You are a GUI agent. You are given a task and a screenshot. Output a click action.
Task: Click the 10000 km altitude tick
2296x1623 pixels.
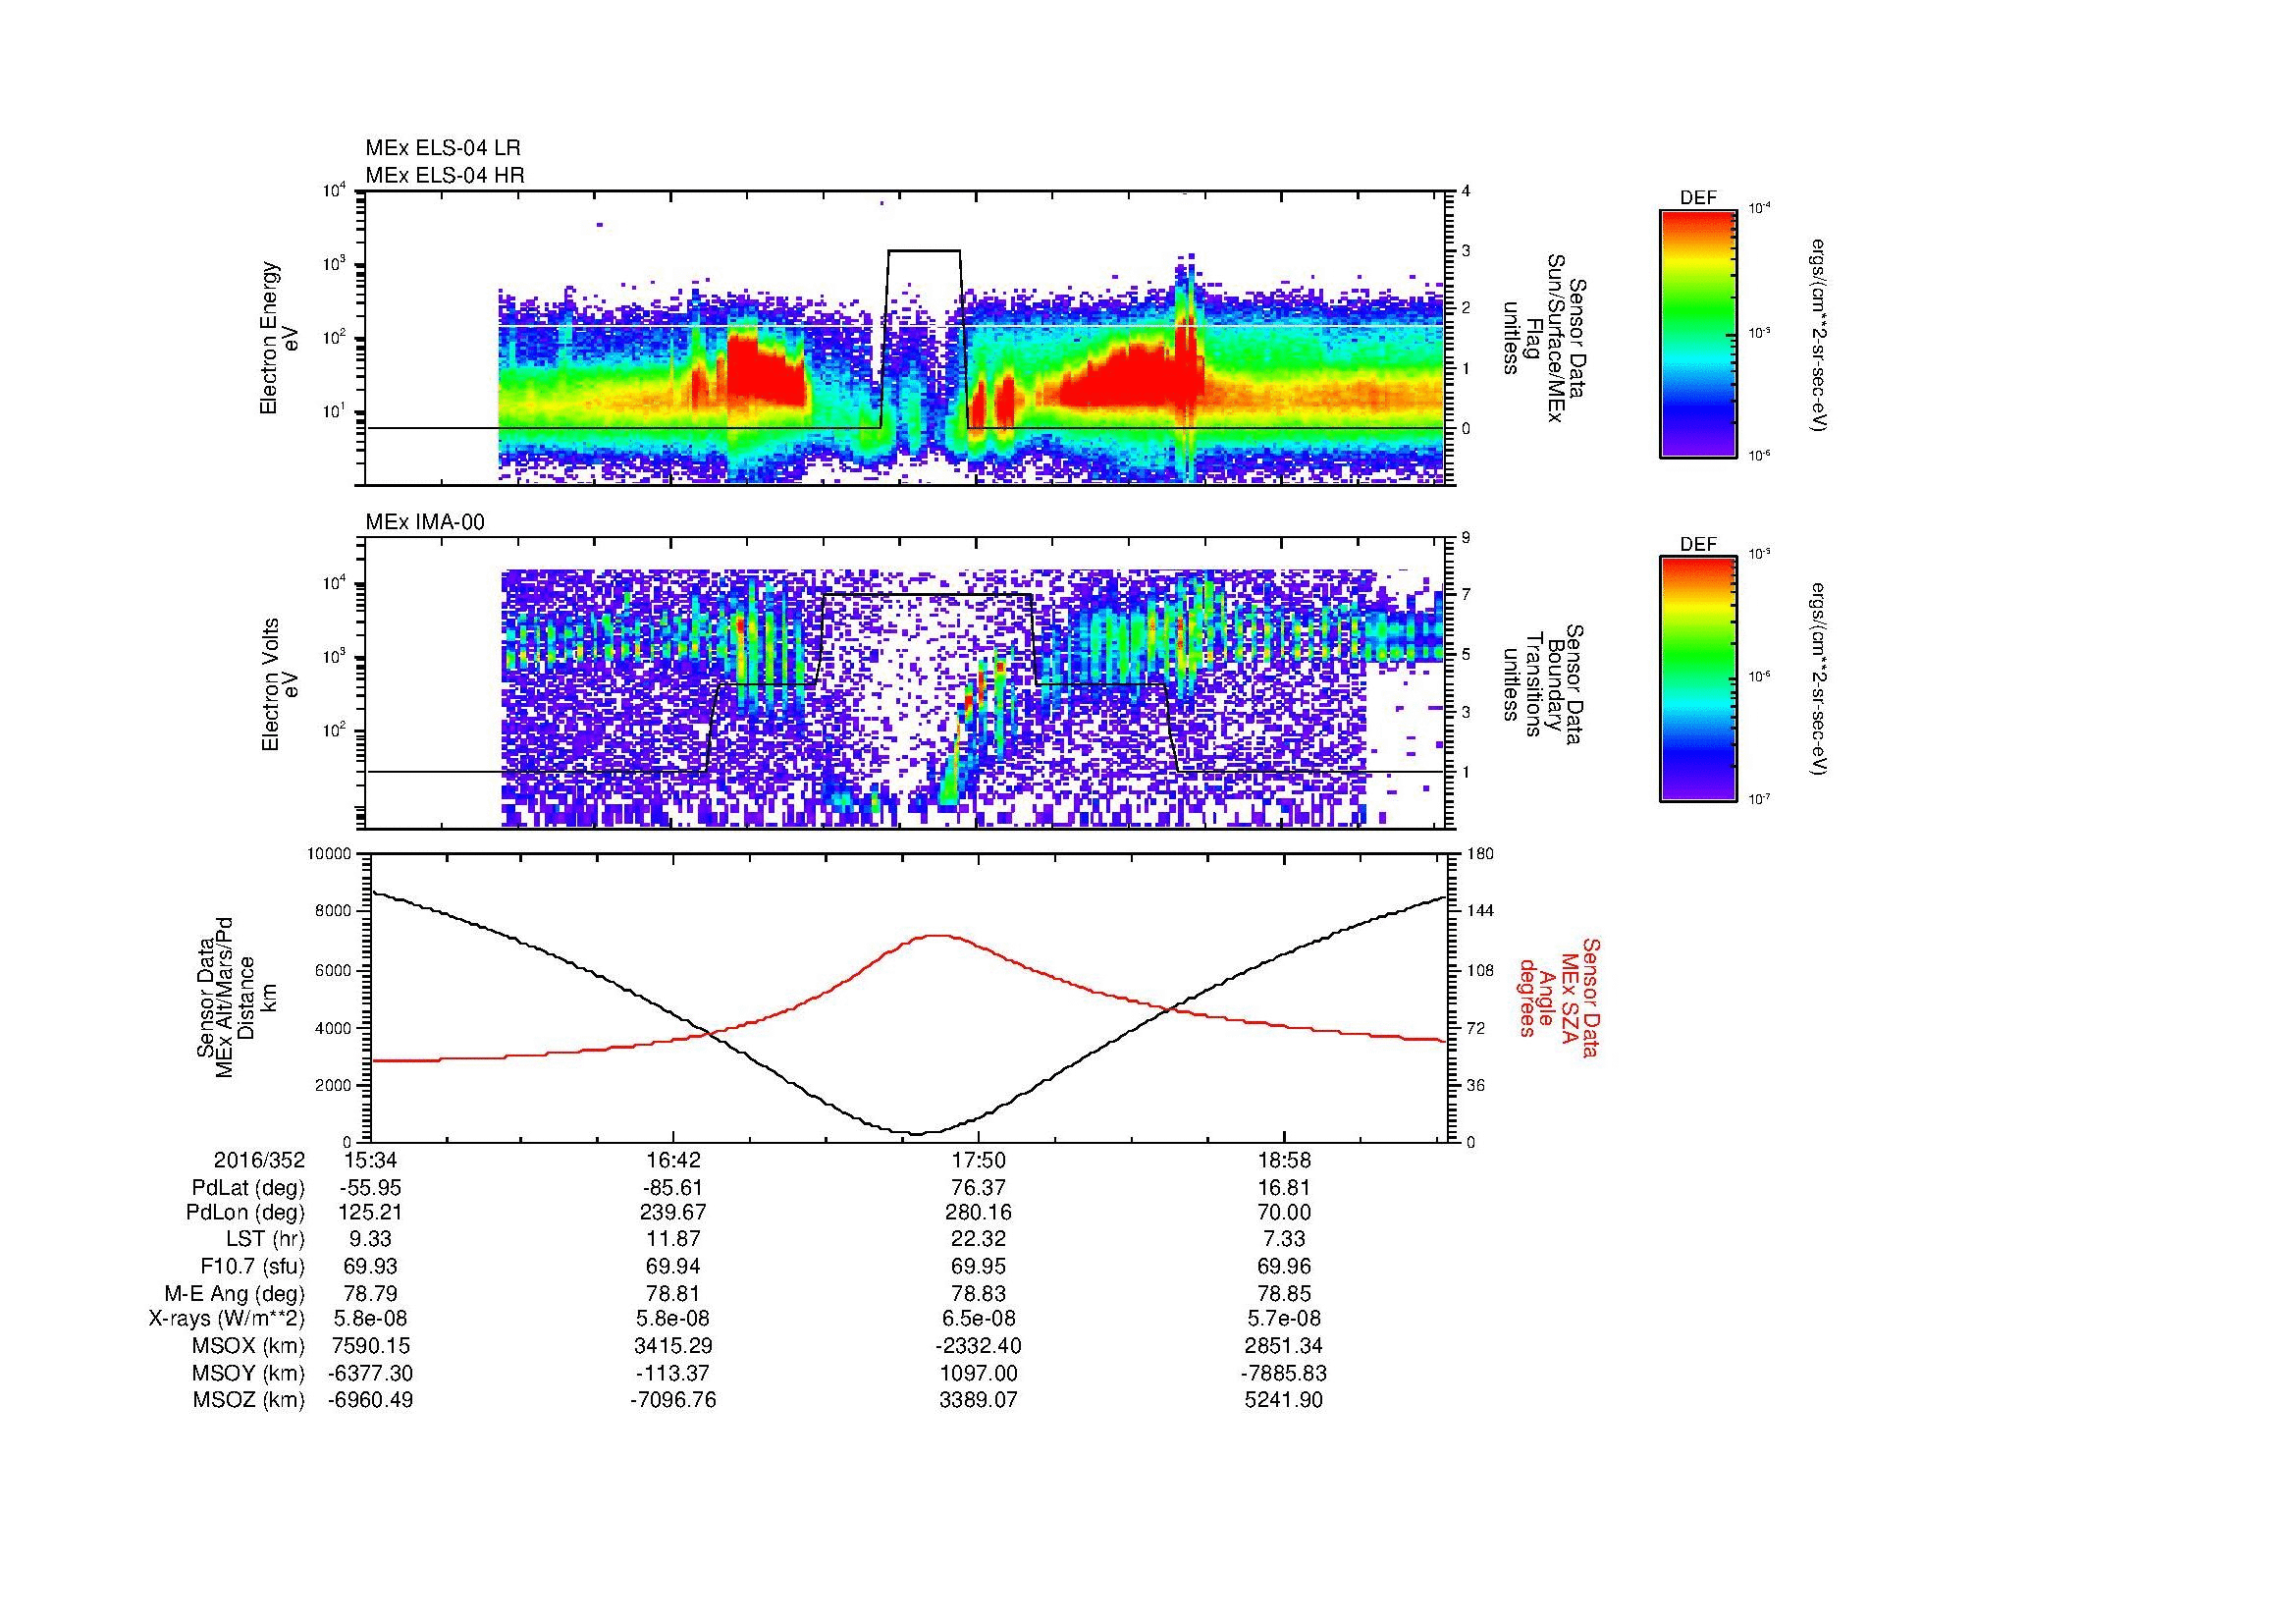pos(330,854)
